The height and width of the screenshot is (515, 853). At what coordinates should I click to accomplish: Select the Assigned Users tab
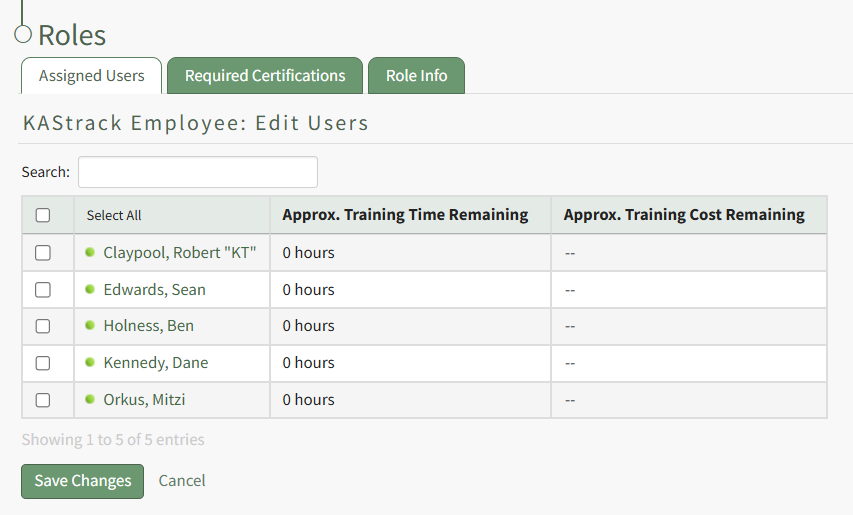91,76
